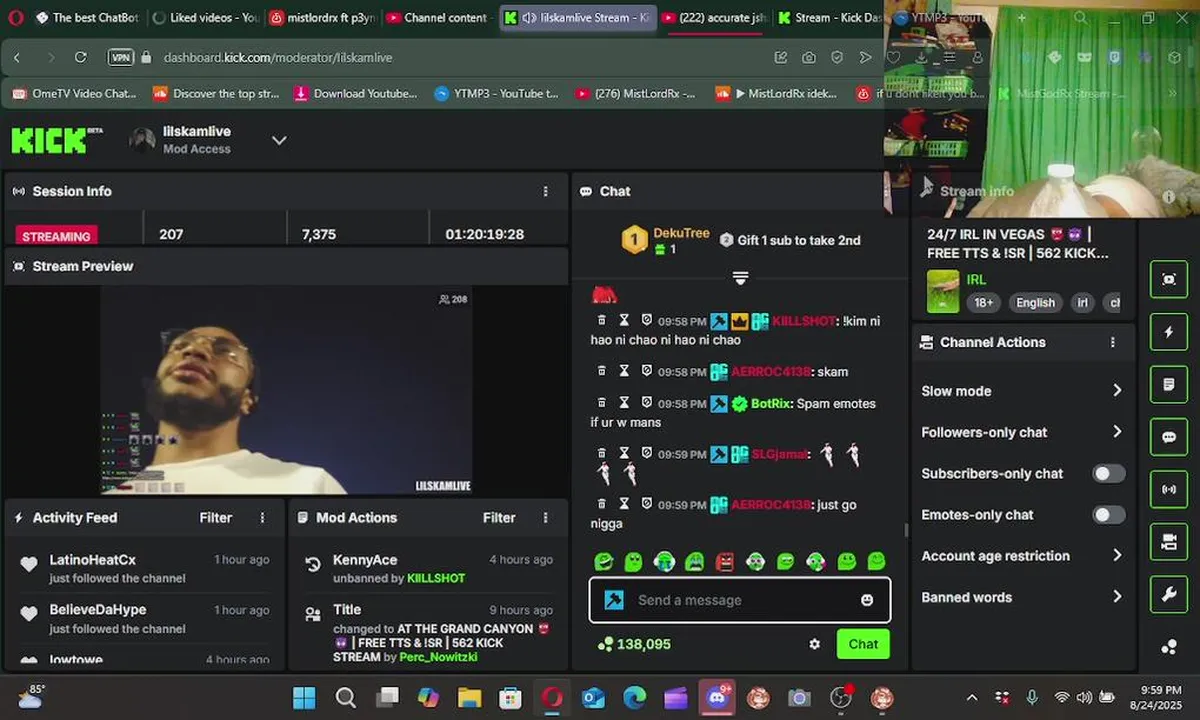This screenshot has width=1200, height=720.
Task: Click the channel actions camera sidebar icon
Action: (x=1169, y=542)
